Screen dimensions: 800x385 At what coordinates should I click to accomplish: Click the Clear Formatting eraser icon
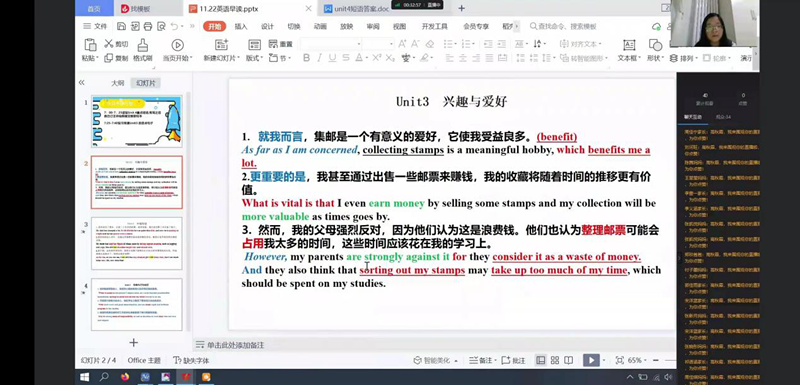pyautogui.click(x=430, y=44)
